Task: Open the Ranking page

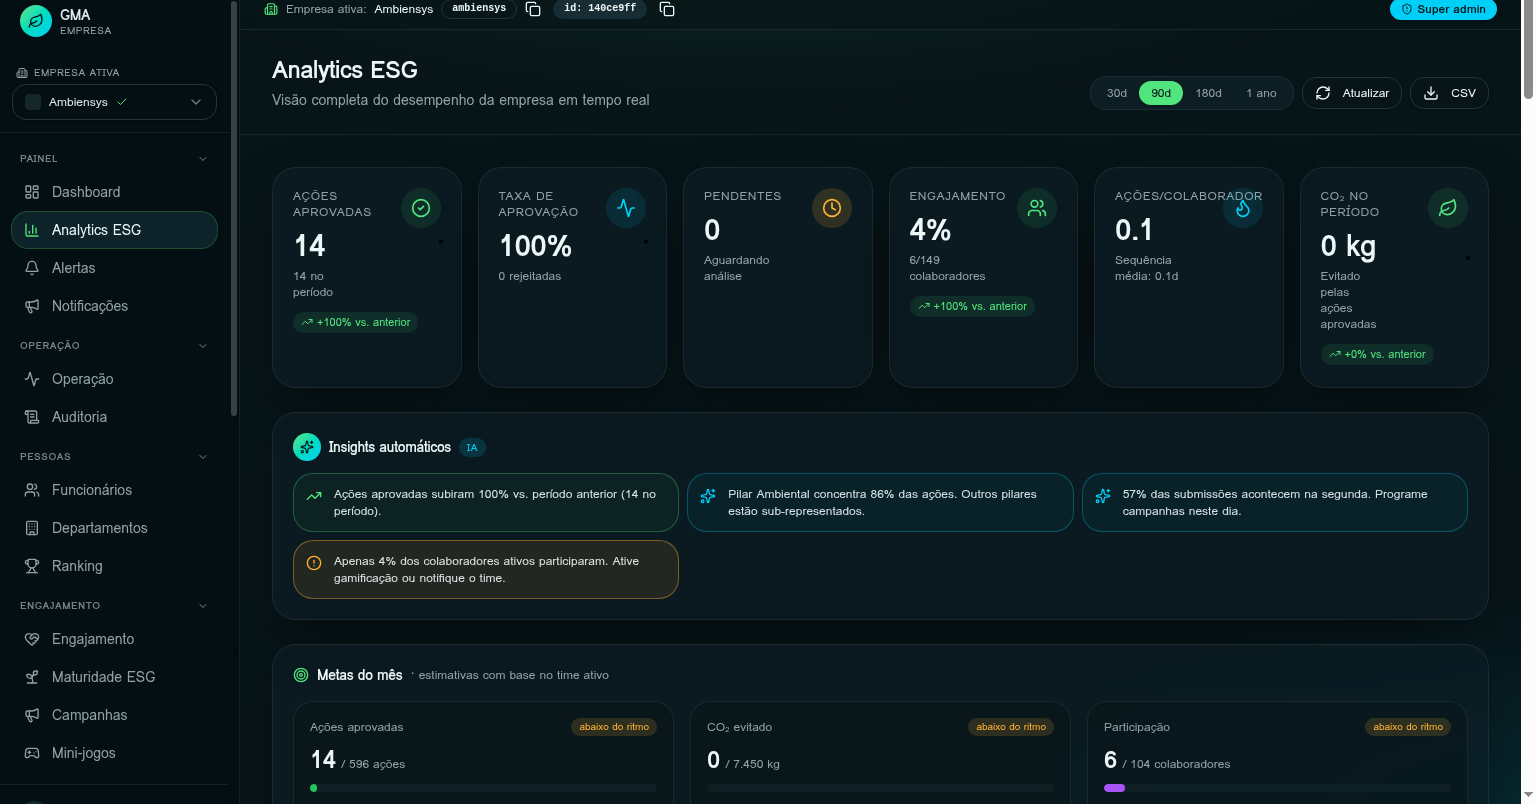Action: pyautogui.click(x=114, y=566)
